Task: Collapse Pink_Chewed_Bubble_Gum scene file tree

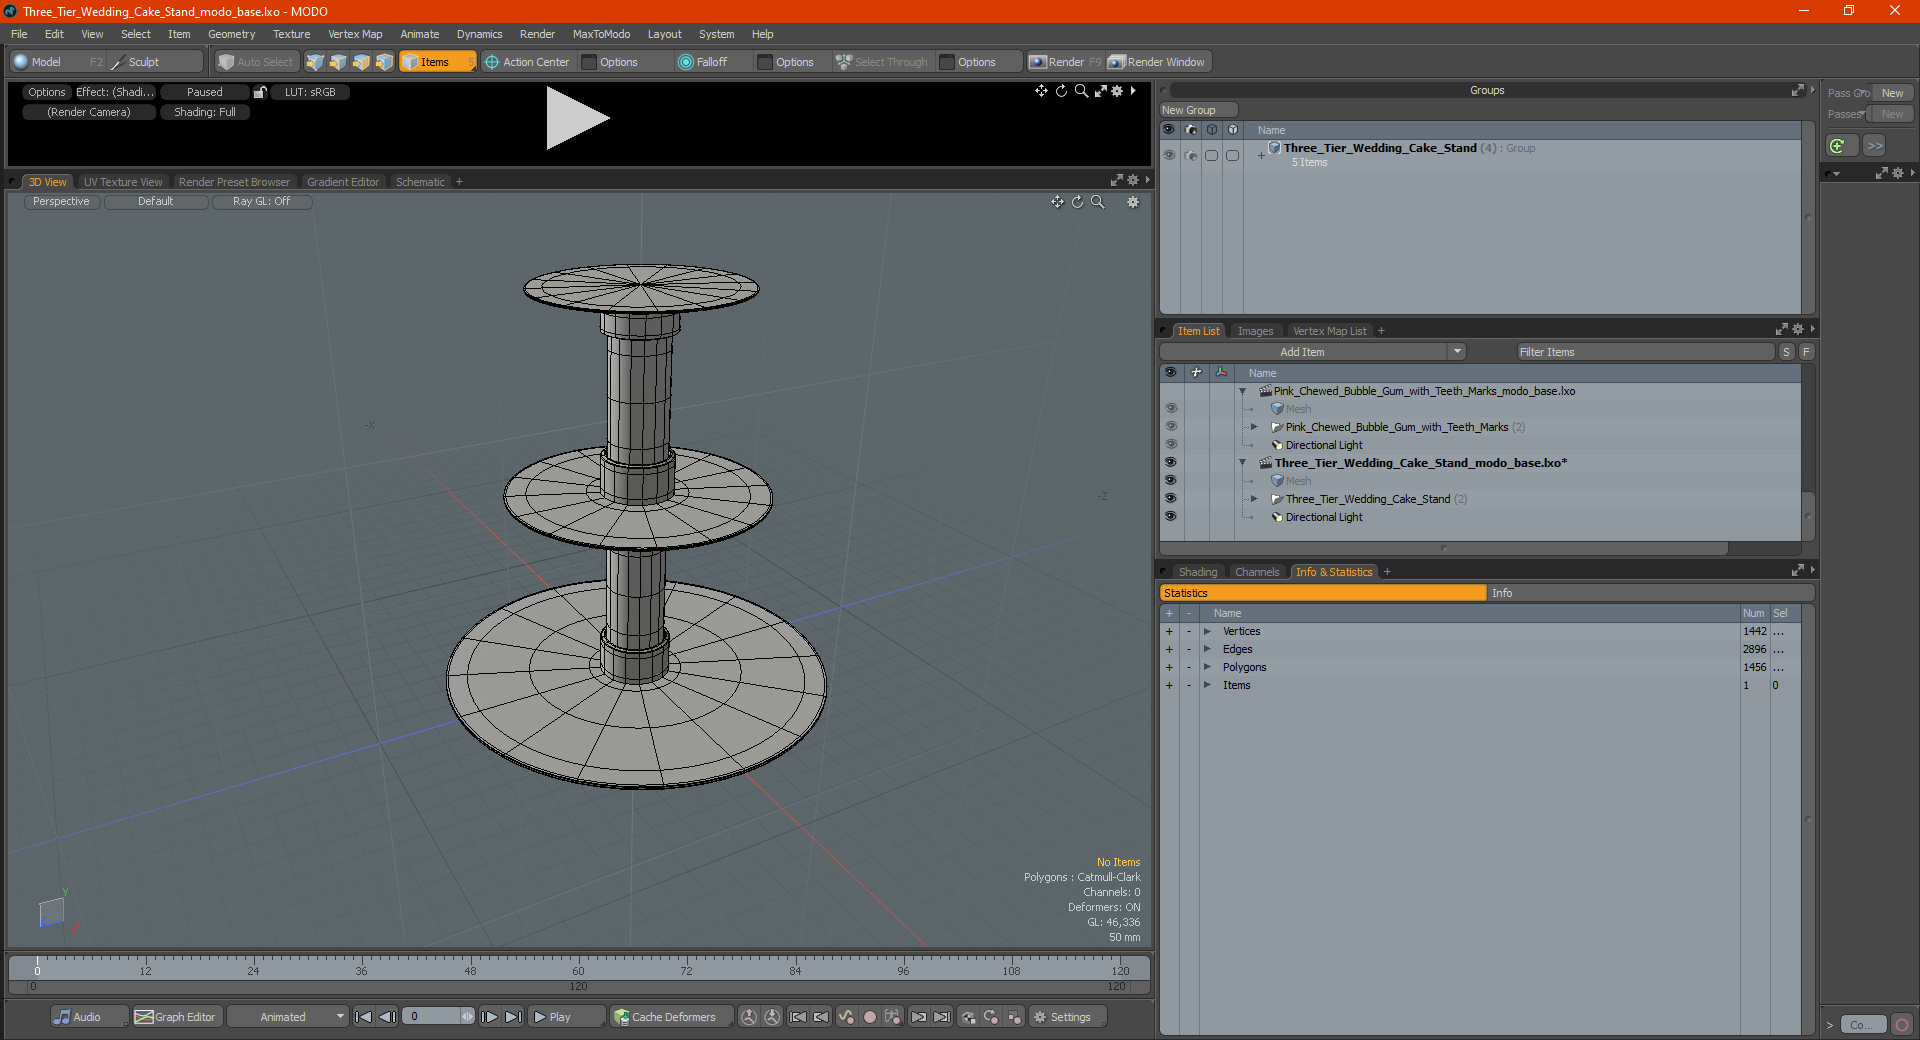Action: coord(1243,391)
